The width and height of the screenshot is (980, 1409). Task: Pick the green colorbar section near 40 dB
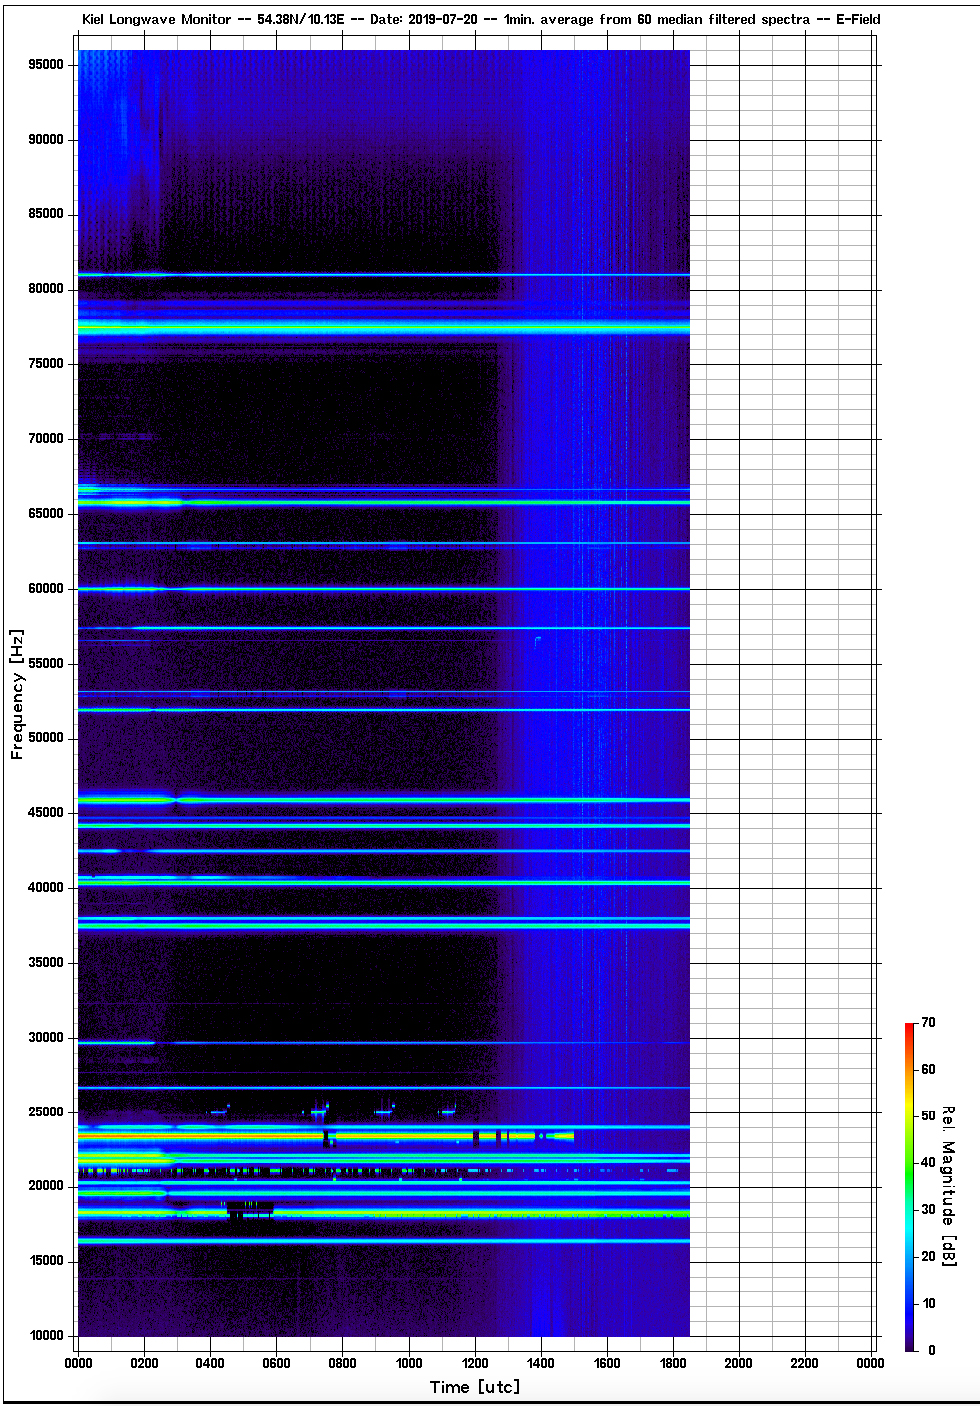(x=909, y=1163)
